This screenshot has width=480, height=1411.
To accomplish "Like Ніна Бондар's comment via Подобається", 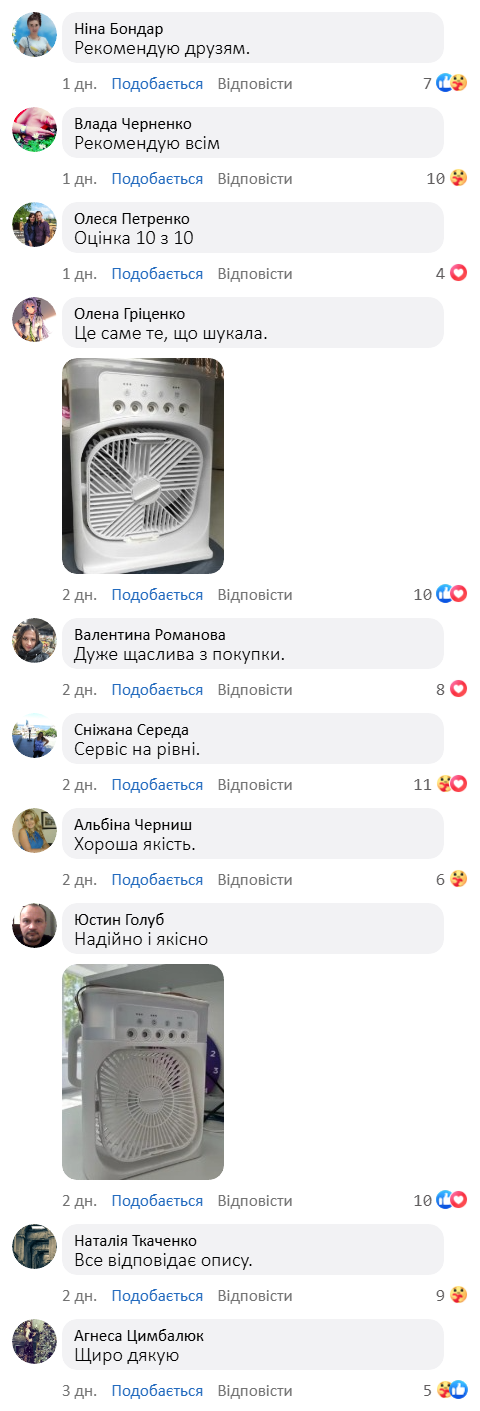I will (157, 84).
